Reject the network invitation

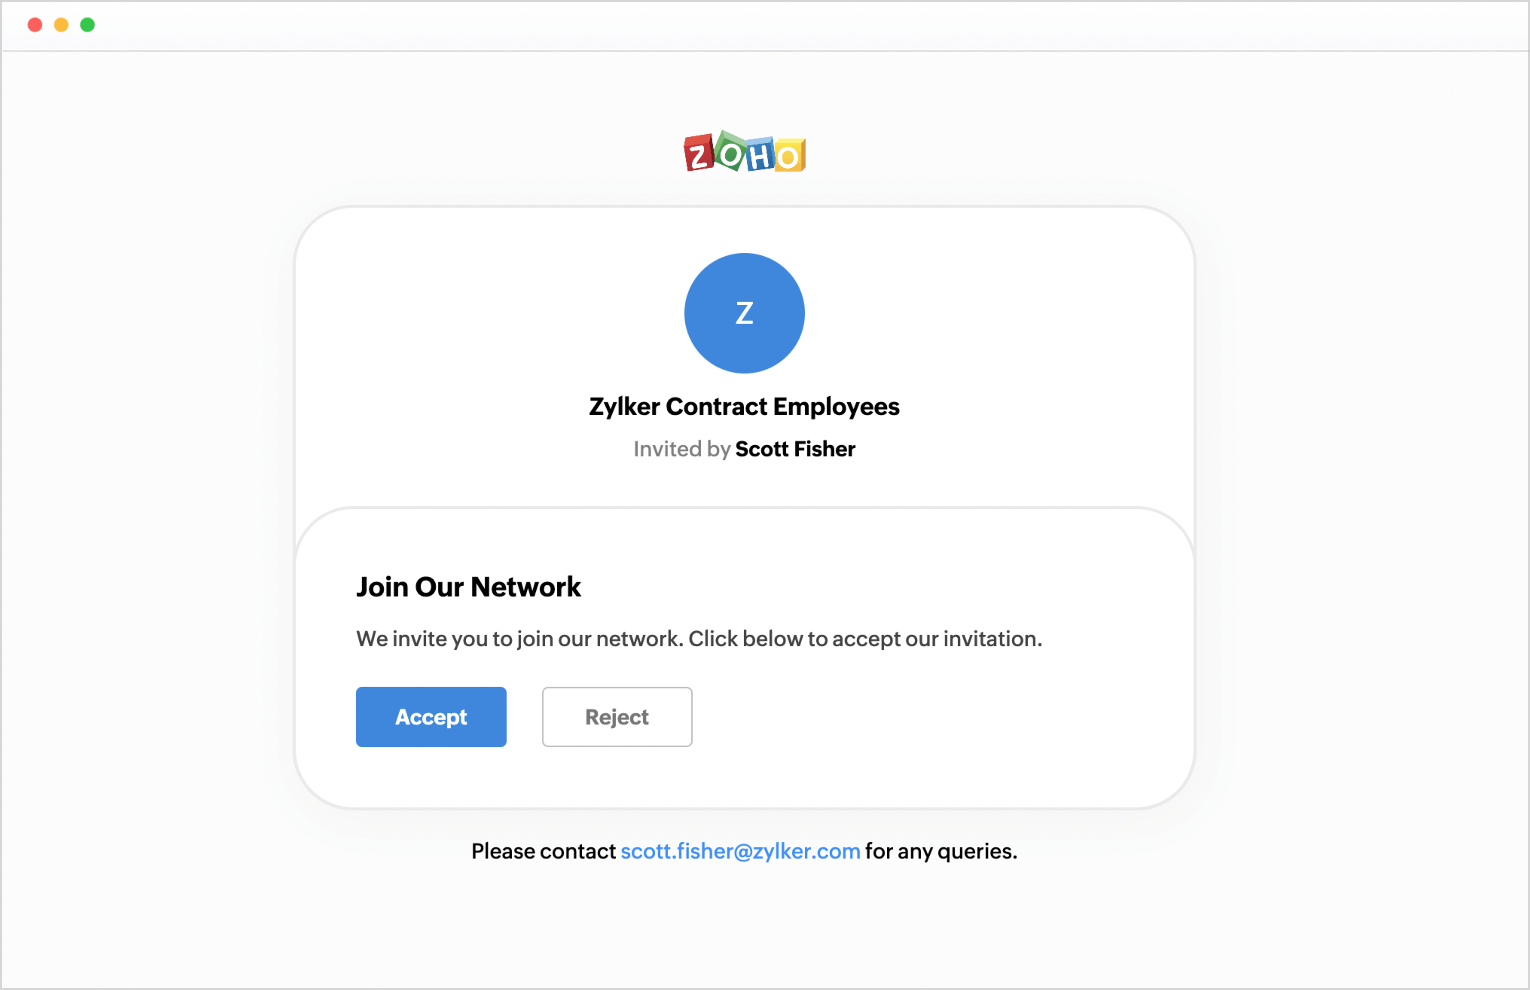click(617, 717)
